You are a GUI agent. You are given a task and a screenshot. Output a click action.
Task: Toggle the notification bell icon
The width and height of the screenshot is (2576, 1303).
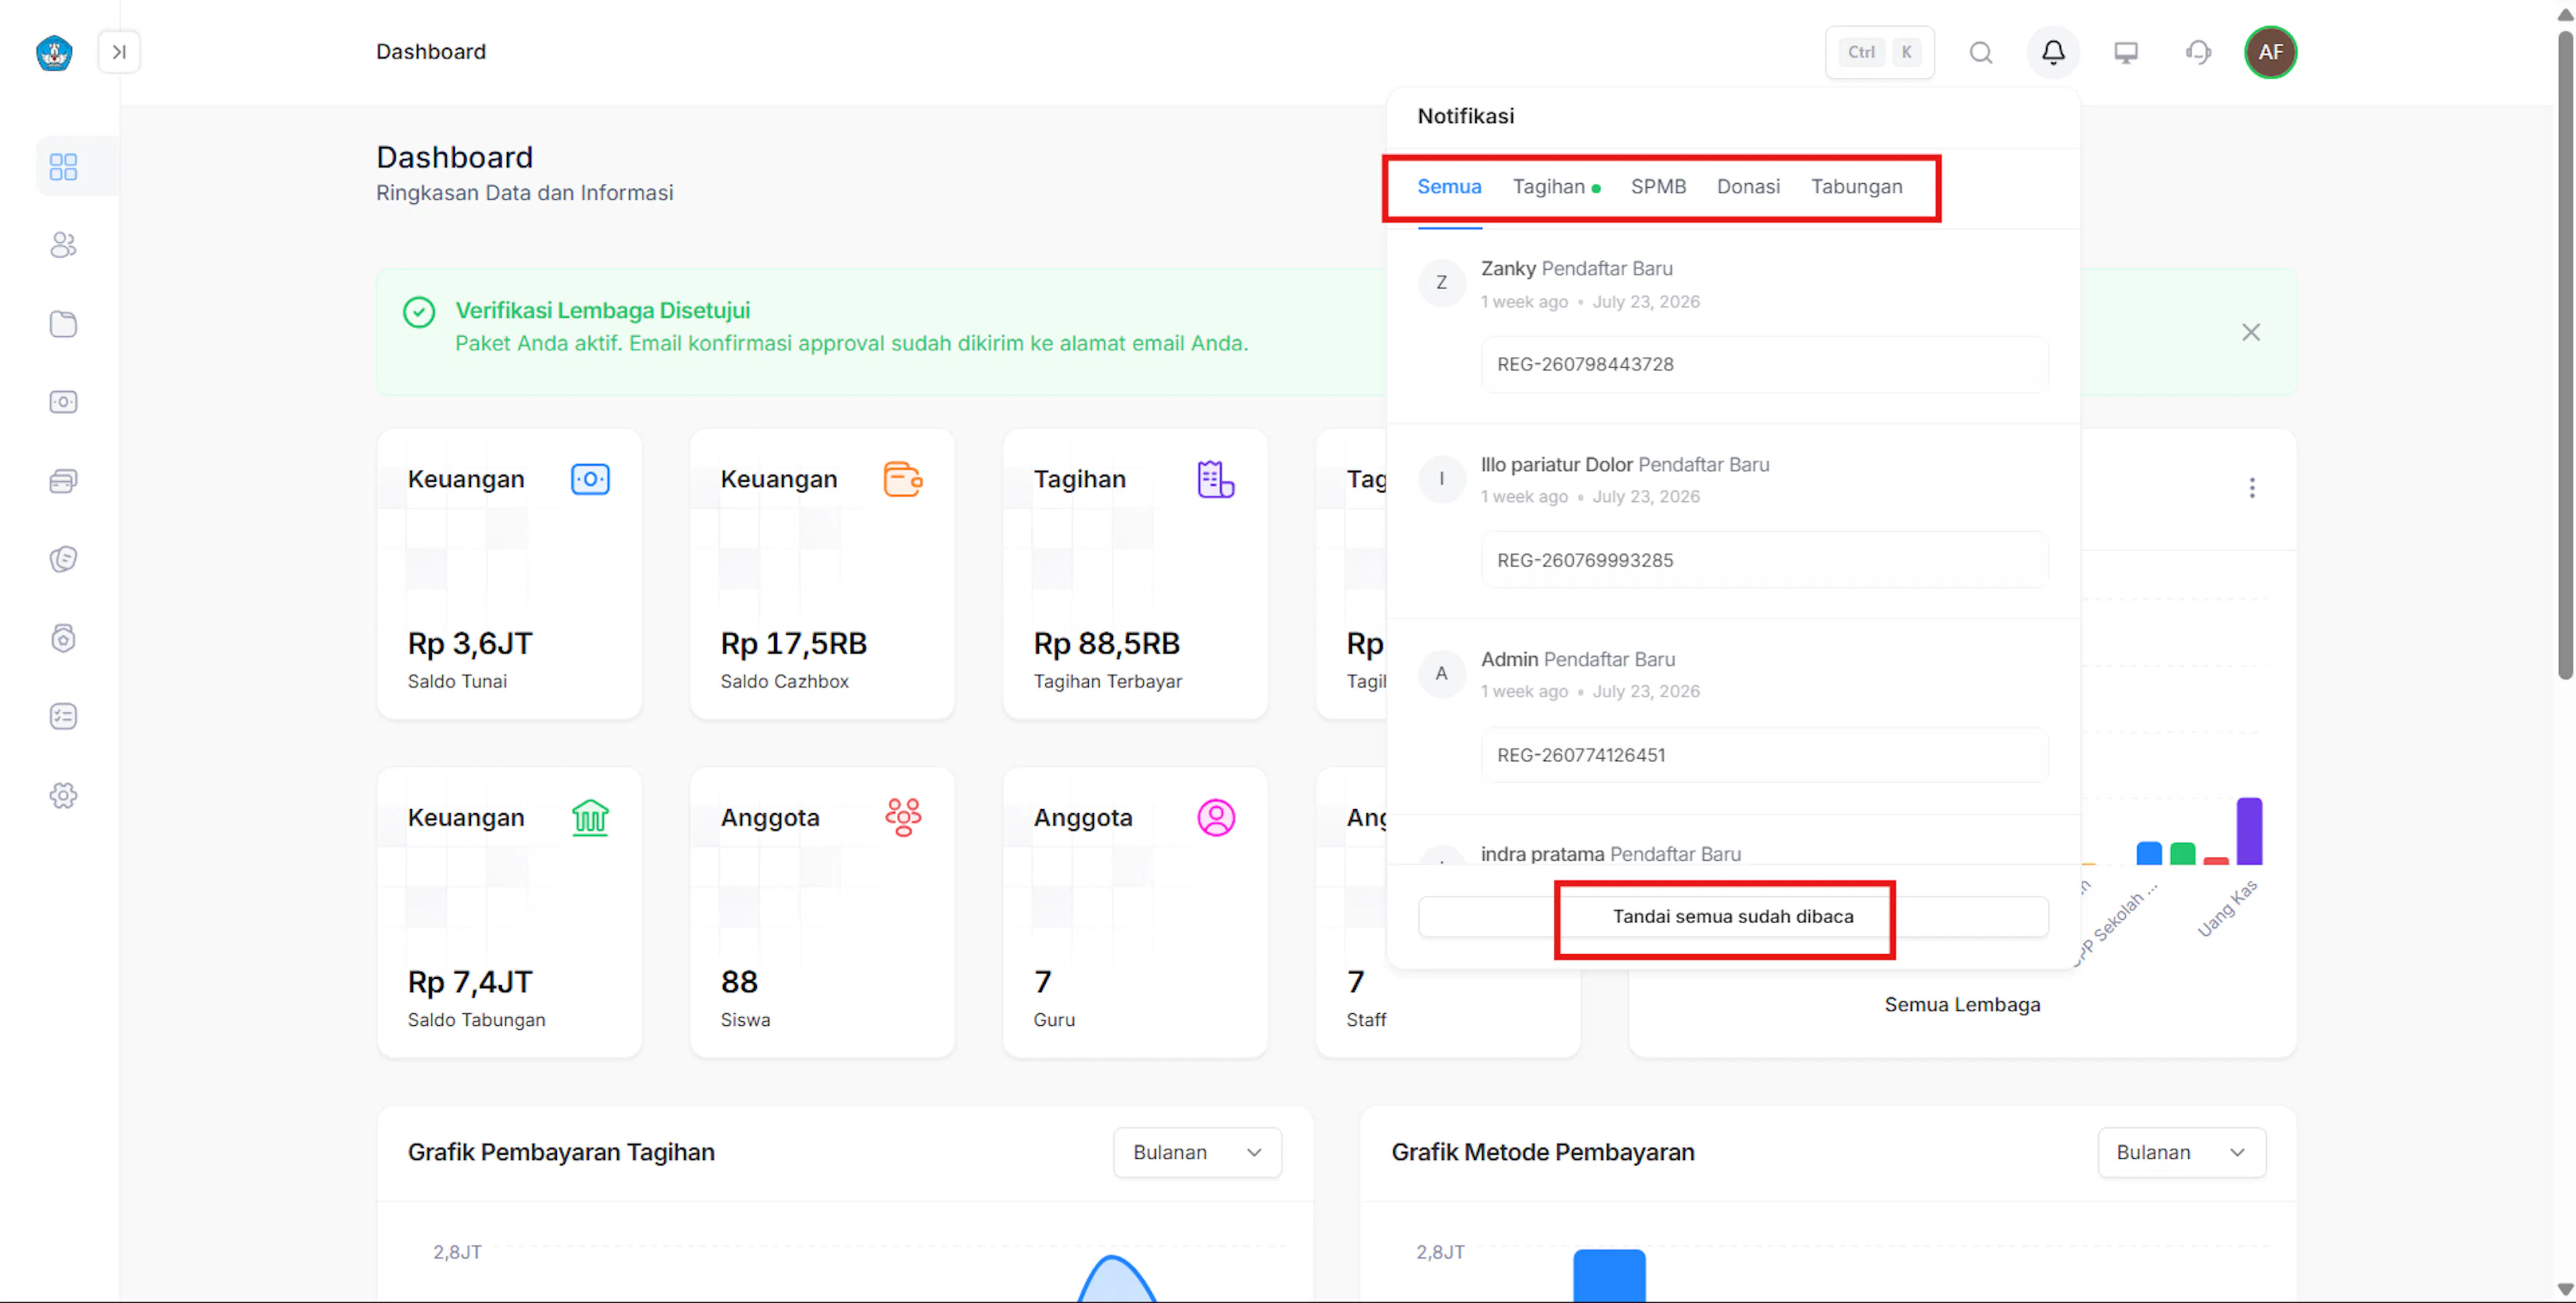[x=2053, y=52]
